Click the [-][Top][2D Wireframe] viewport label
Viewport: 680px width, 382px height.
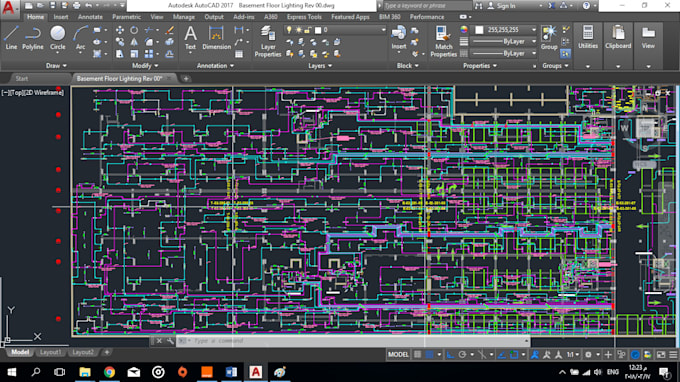(33, 92)
